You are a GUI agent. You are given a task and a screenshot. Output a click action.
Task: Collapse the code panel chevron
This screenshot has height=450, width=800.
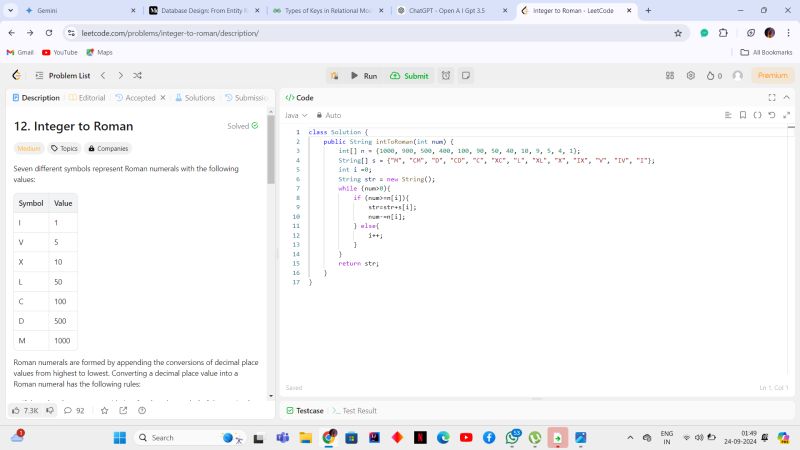pyautogui.click(x=786, y=98)
